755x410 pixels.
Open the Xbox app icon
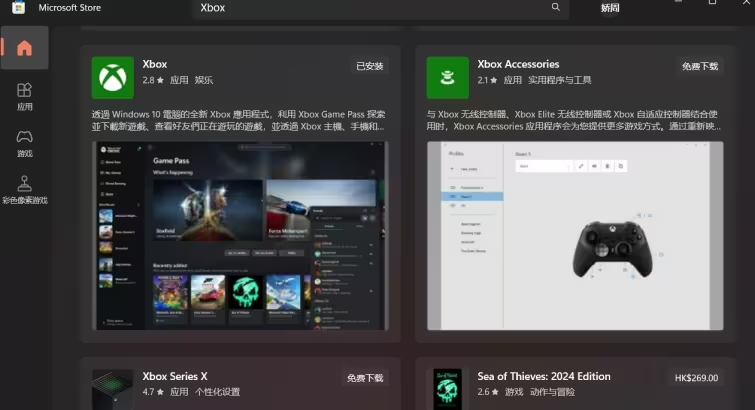point(113,78)
